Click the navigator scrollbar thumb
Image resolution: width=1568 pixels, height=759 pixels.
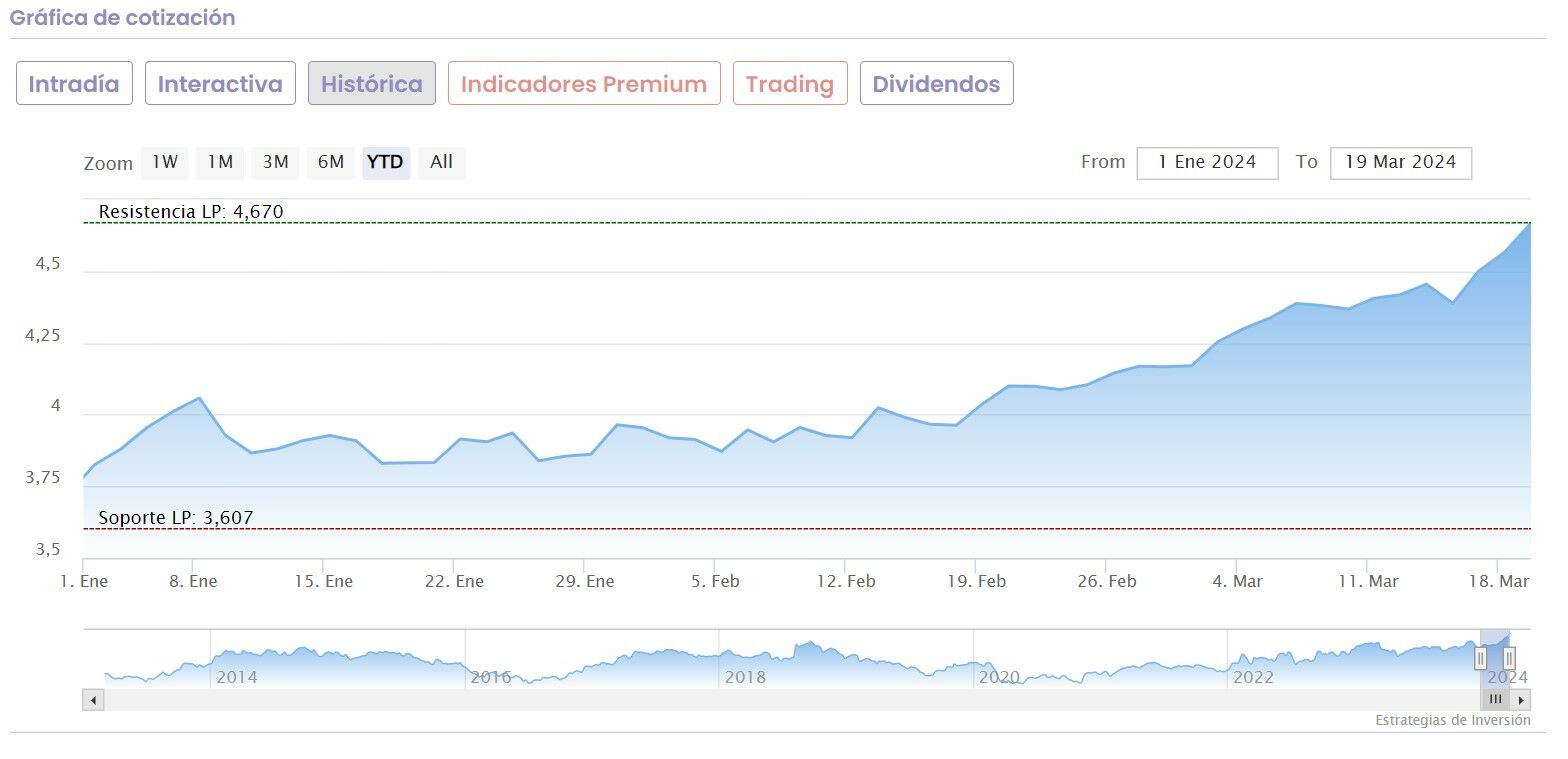tap(1496, 700)
